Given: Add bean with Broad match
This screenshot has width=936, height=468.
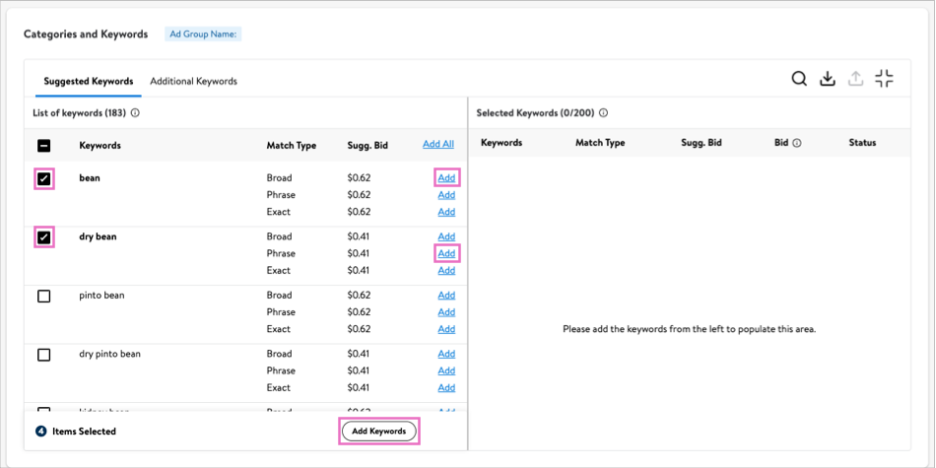Looking at the screenshot, I should [x=447, y=178].
